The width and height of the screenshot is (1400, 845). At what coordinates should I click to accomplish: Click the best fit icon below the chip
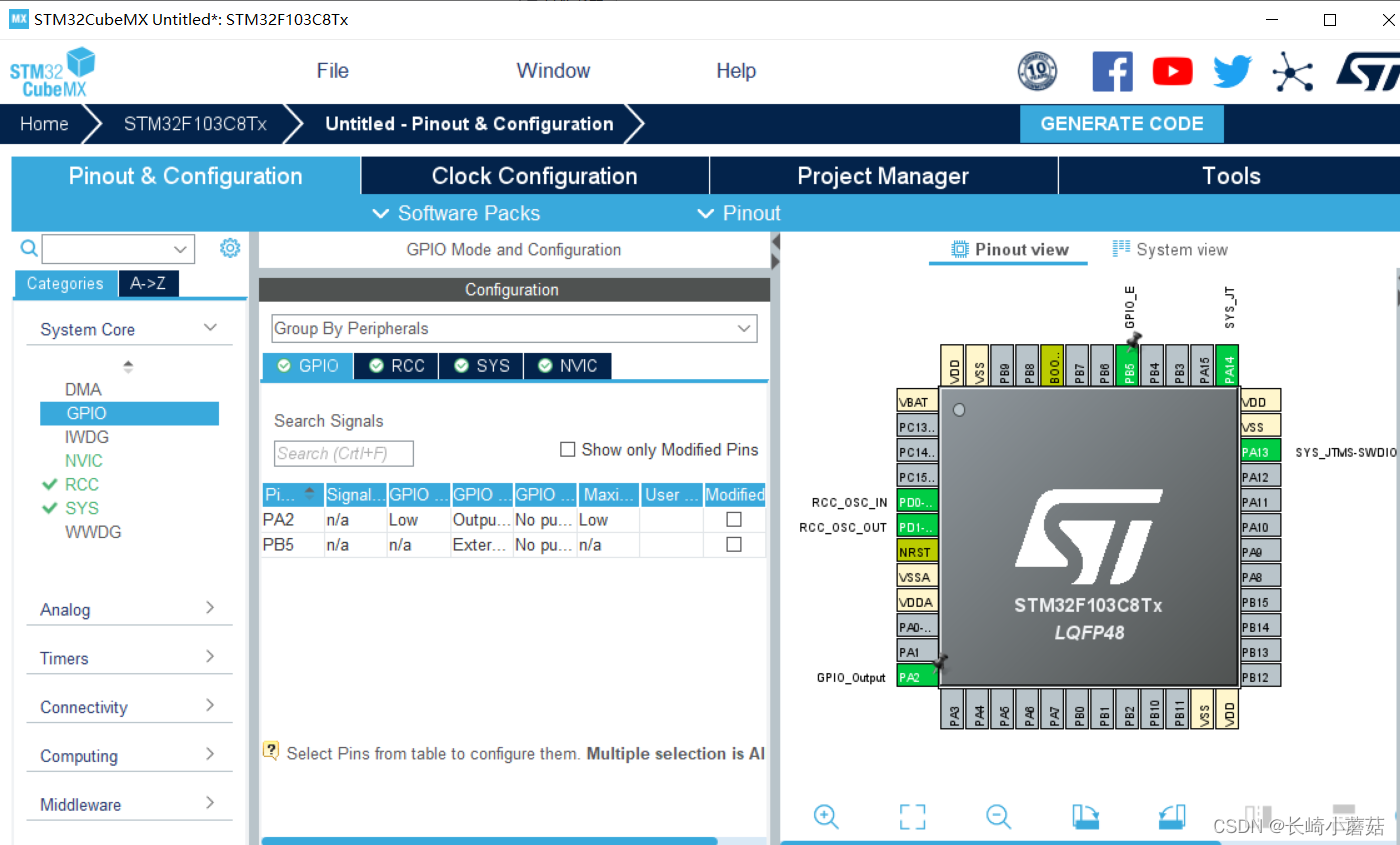tap(912, 817)
